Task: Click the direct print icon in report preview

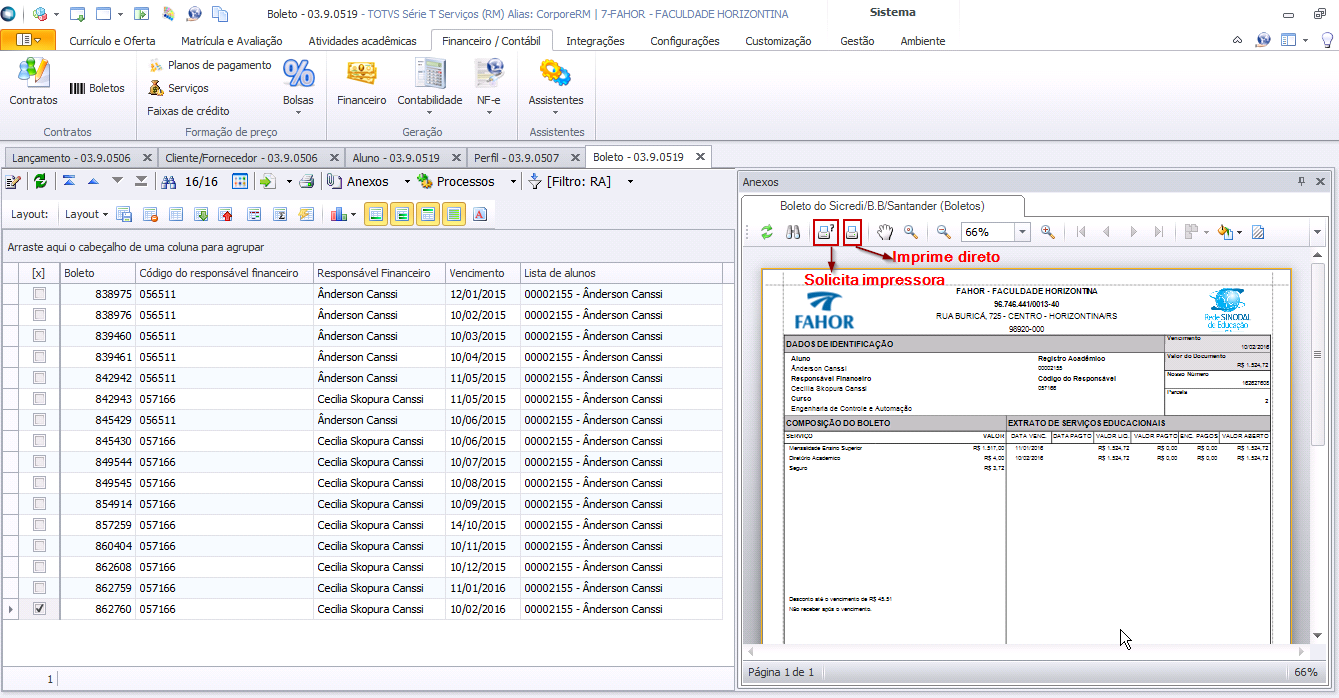Action: coord(853,232)
